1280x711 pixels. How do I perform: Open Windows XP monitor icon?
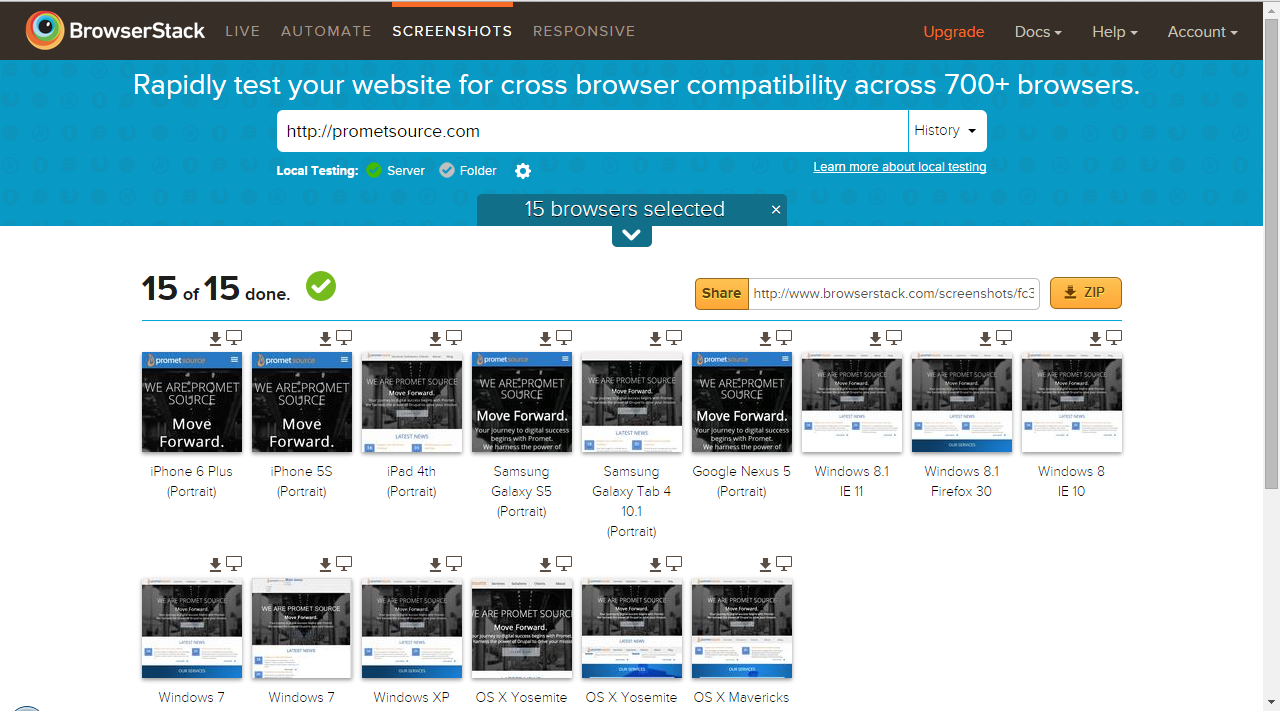point(454,564)
